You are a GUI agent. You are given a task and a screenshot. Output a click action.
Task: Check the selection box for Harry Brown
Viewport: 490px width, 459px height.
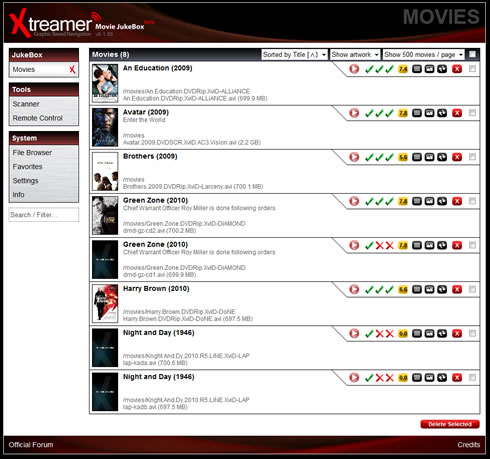(472, 289)
